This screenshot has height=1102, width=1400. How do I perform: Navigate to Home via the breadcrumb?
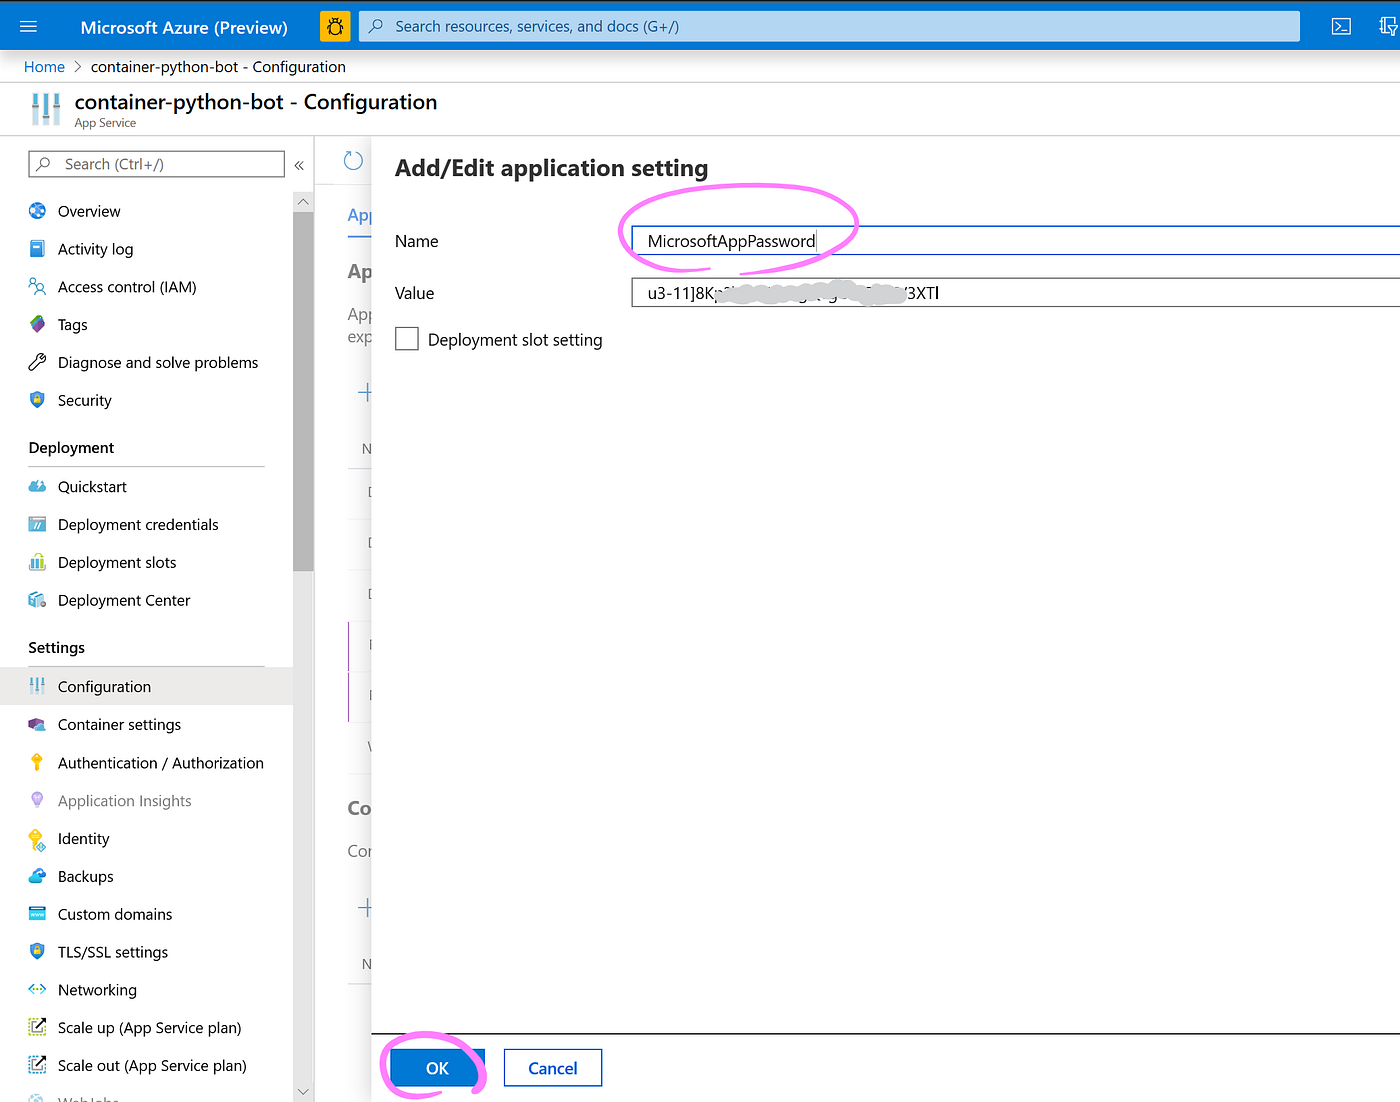(44, 66)
